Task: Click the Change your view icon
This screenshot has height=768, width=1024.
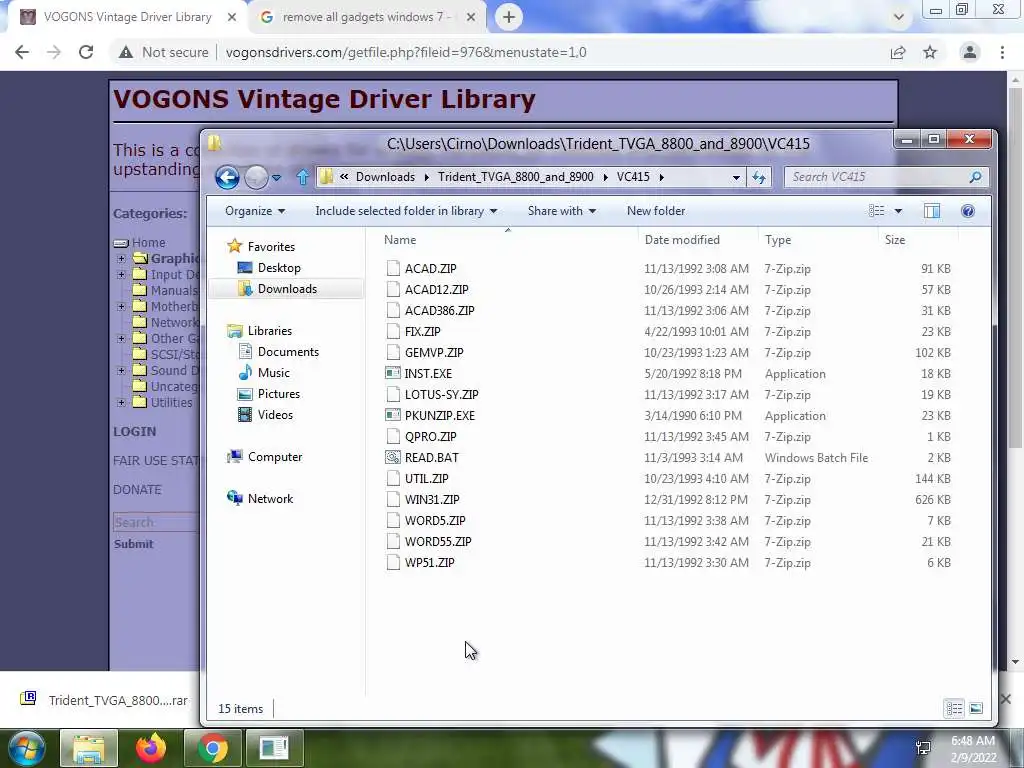Action: pos(876,211)
